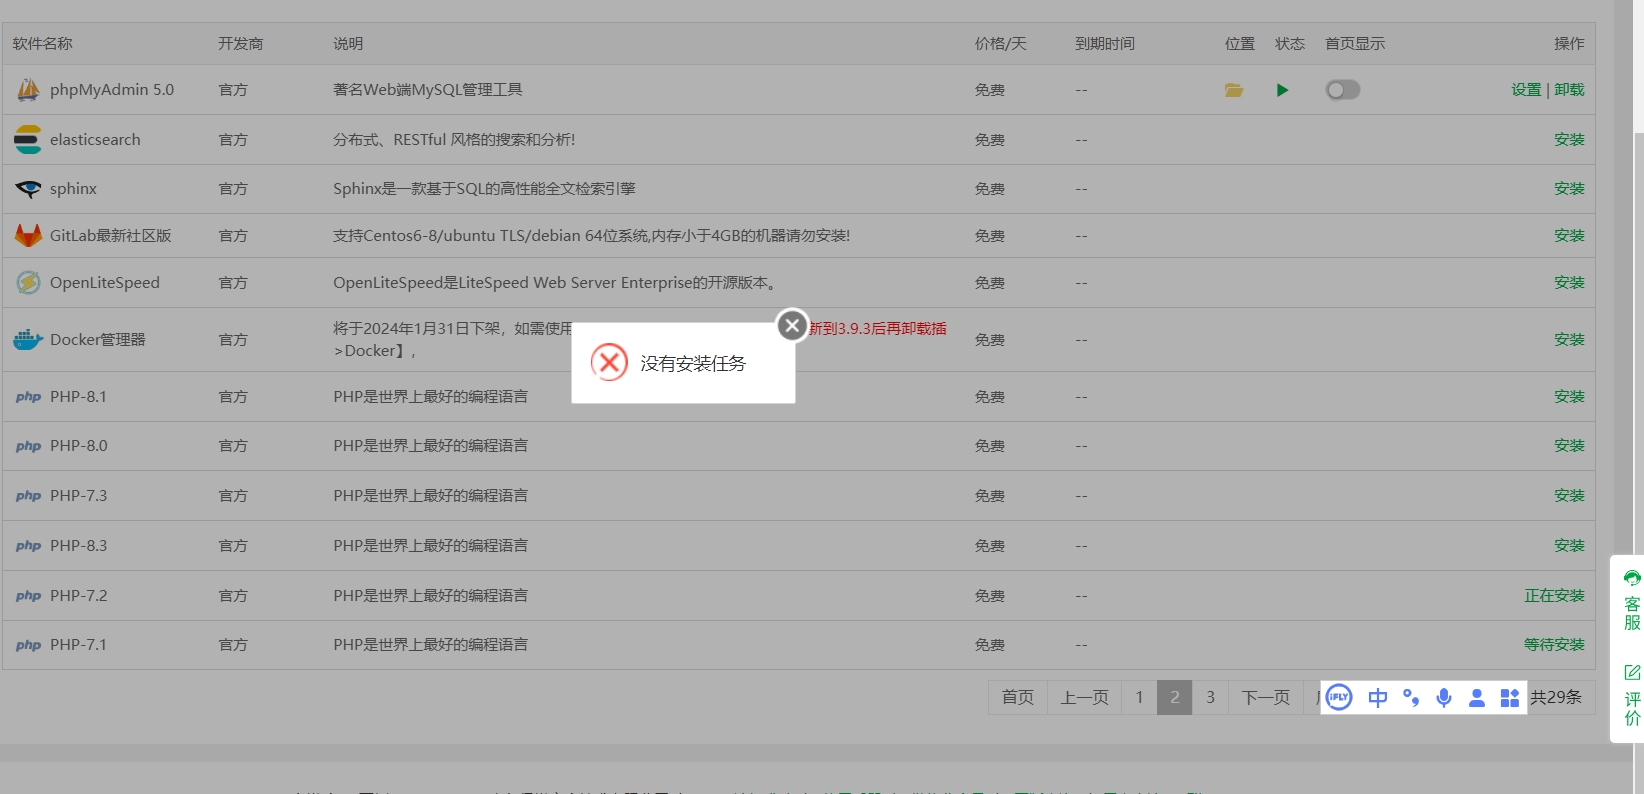Viewport: 1644px width, 794px height.
Task: Click the php icon for PHP-8.0
Action: click(28, 446)
